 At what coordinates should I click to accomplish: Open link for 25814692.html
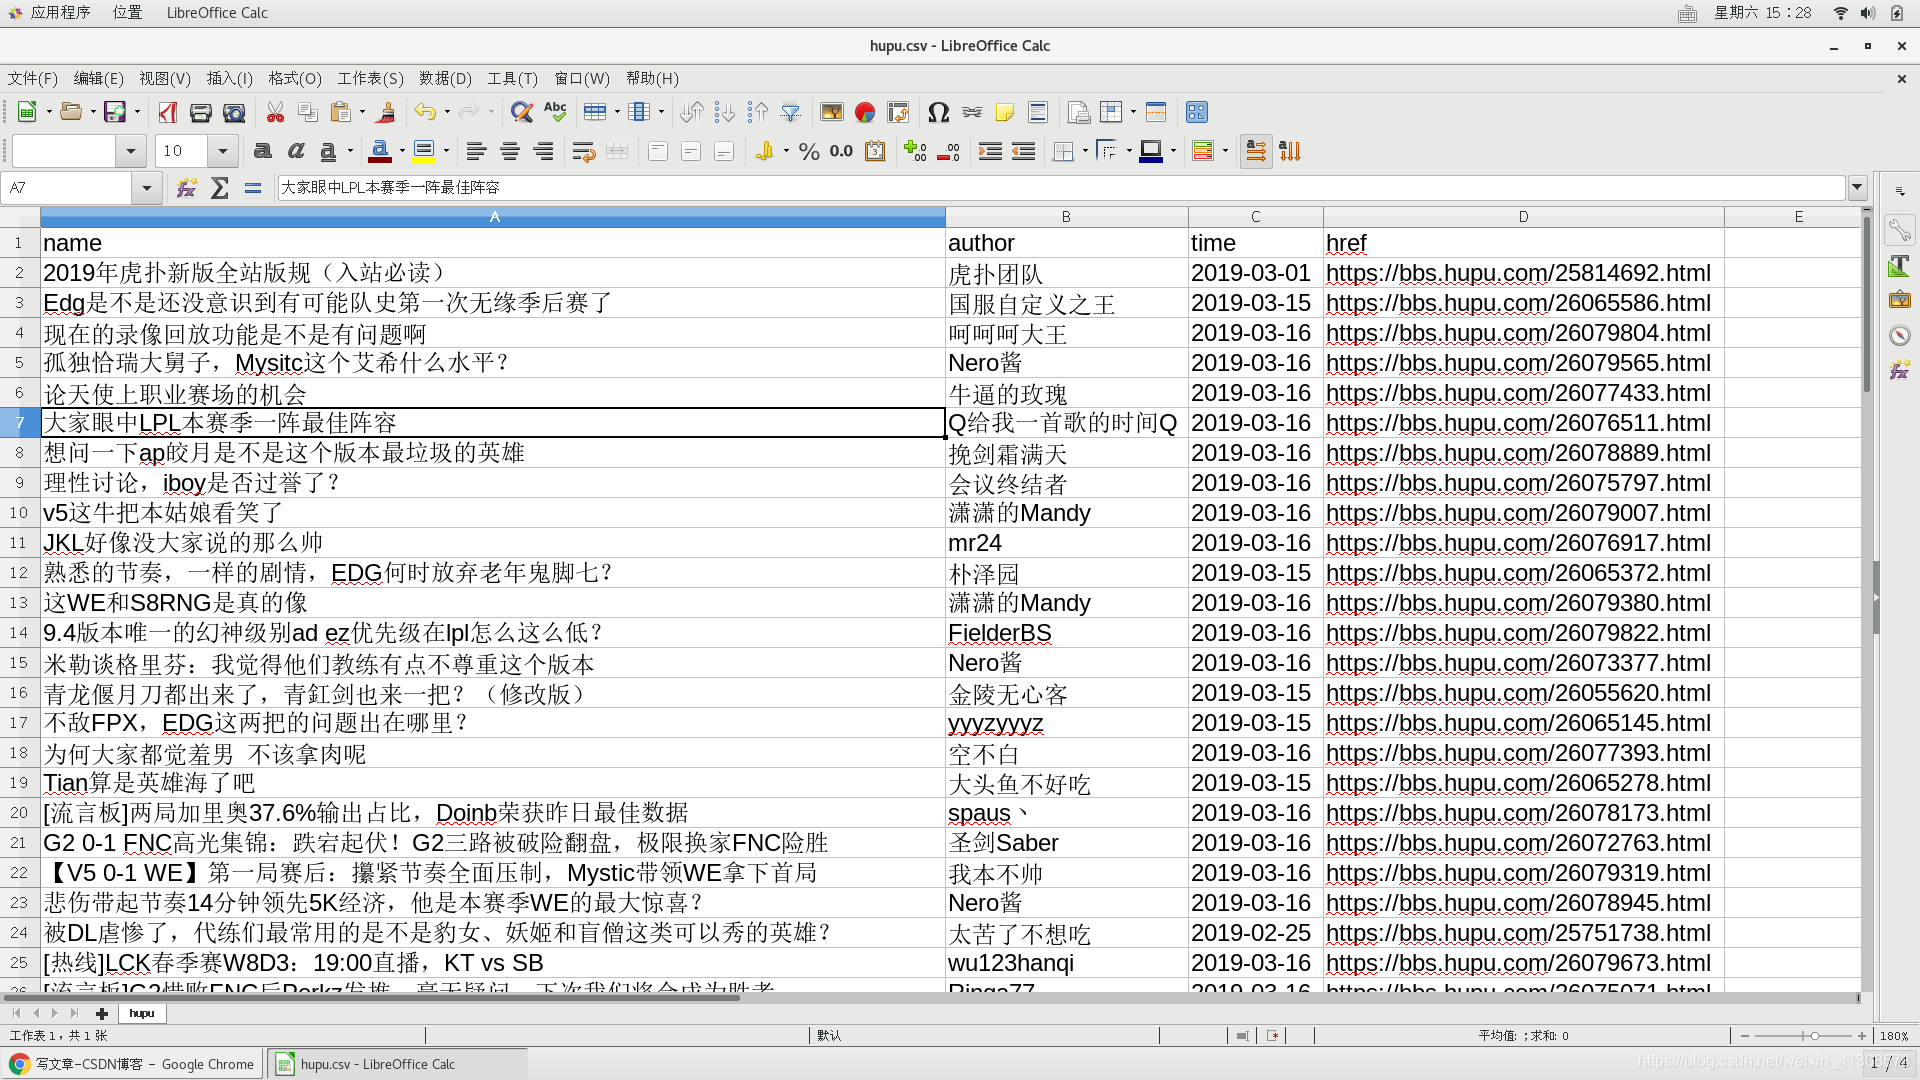pyautogui.click(x=1518, y=273)
